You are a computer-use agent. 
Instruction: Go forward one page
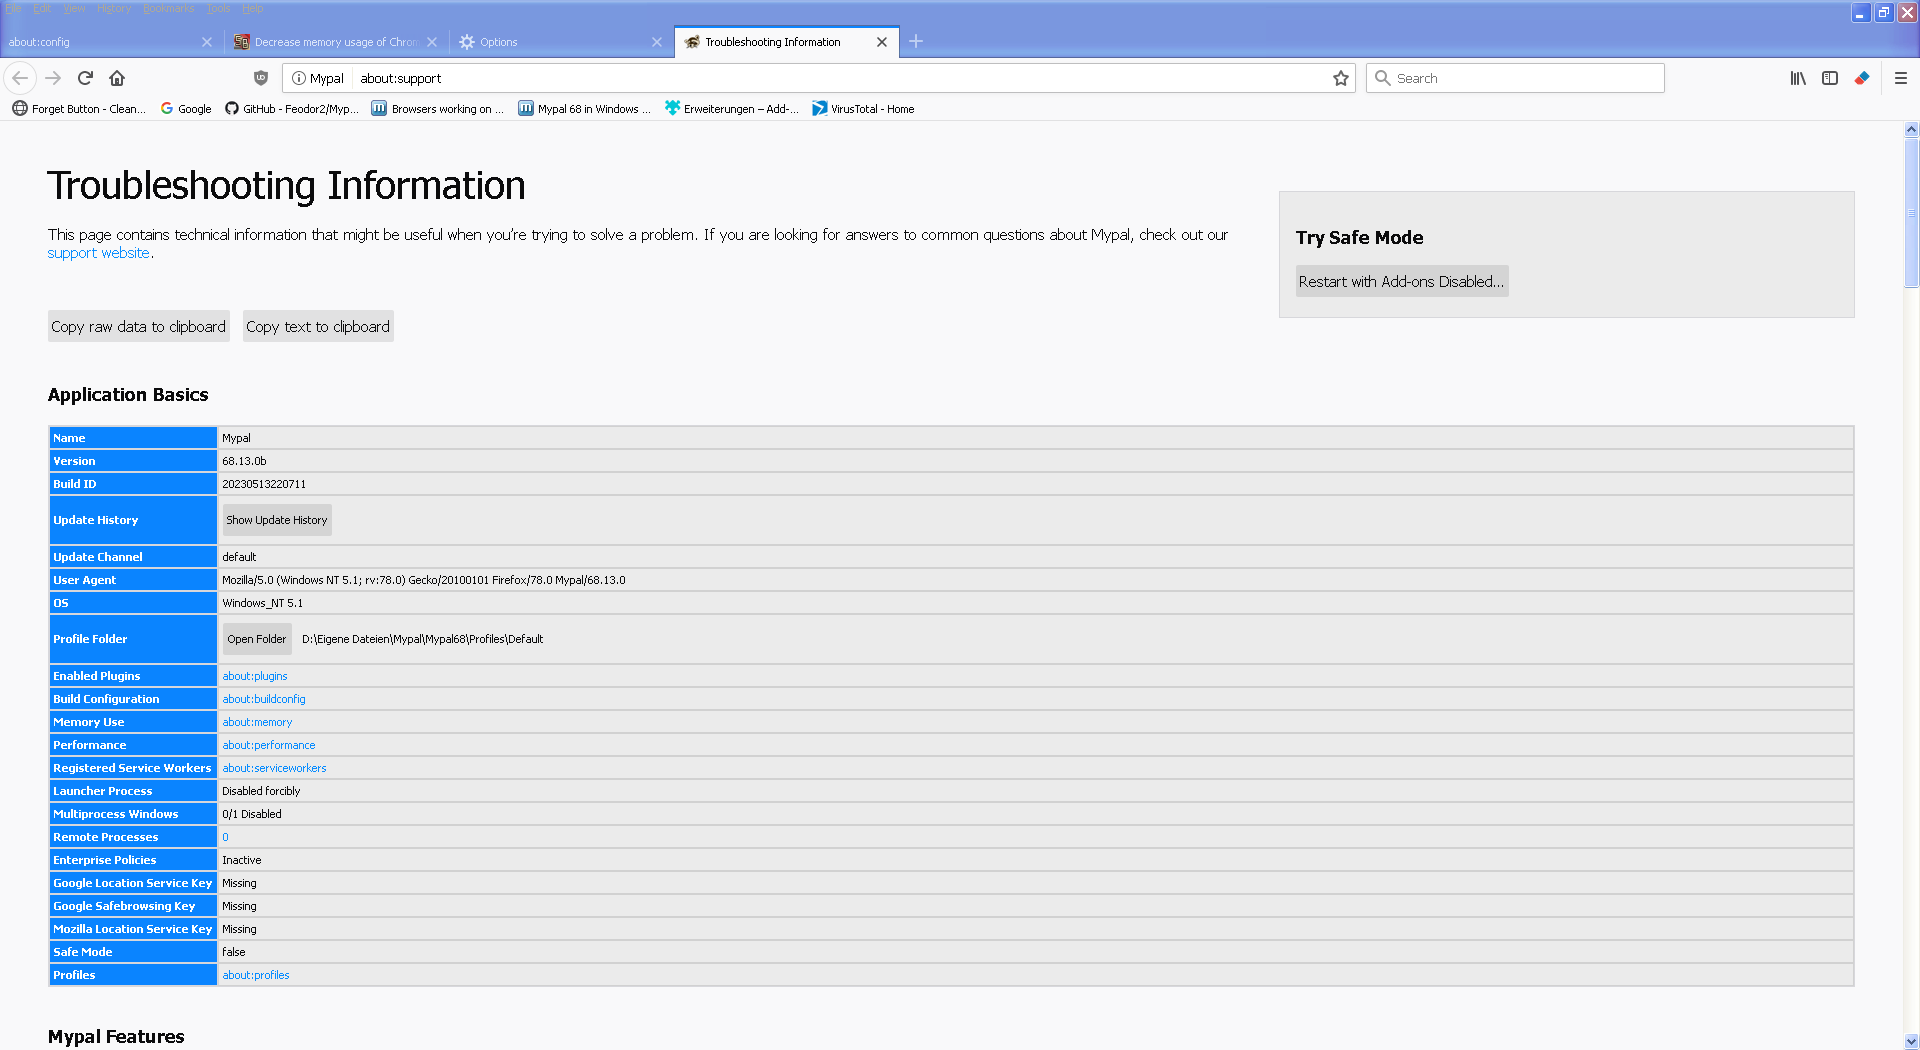53,78
